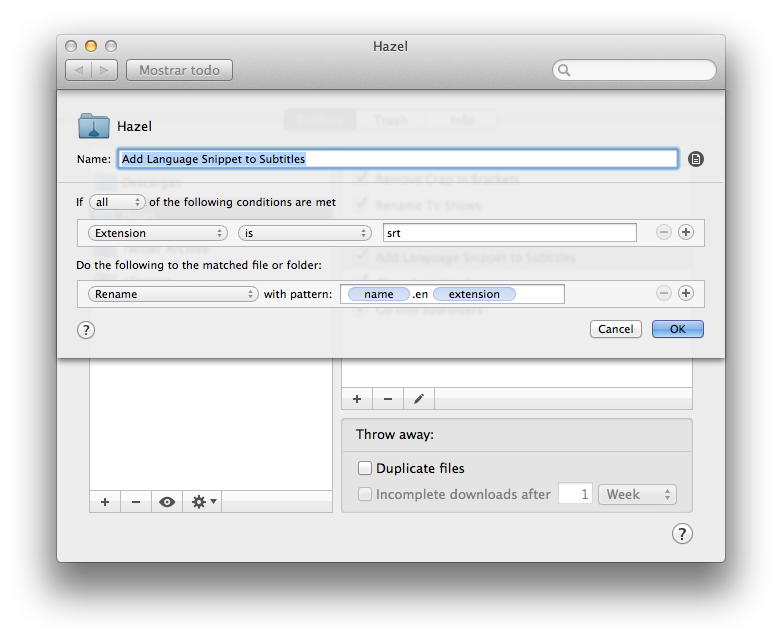This screenshot has width=782, height=641.
Task: Open the 'is' operator dropdown
Action: point(305,233)
